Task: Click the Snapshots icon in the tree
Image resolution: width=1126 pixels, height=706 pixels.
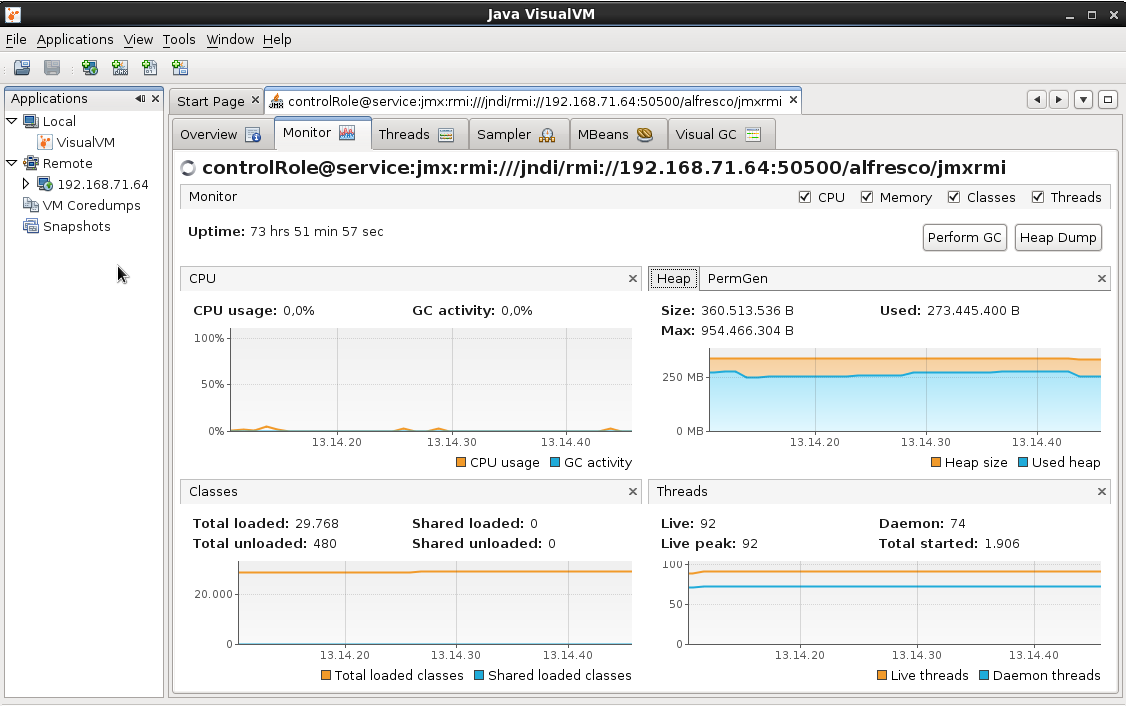Action: click(x=31, y=226)
